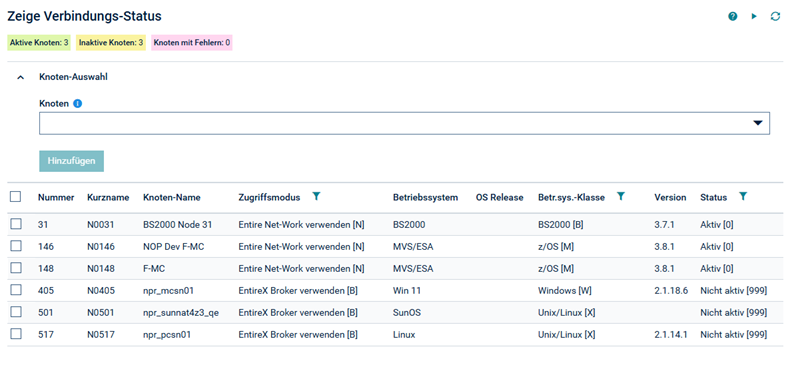Sort by the Knoten-Name column header

(172, 197)
